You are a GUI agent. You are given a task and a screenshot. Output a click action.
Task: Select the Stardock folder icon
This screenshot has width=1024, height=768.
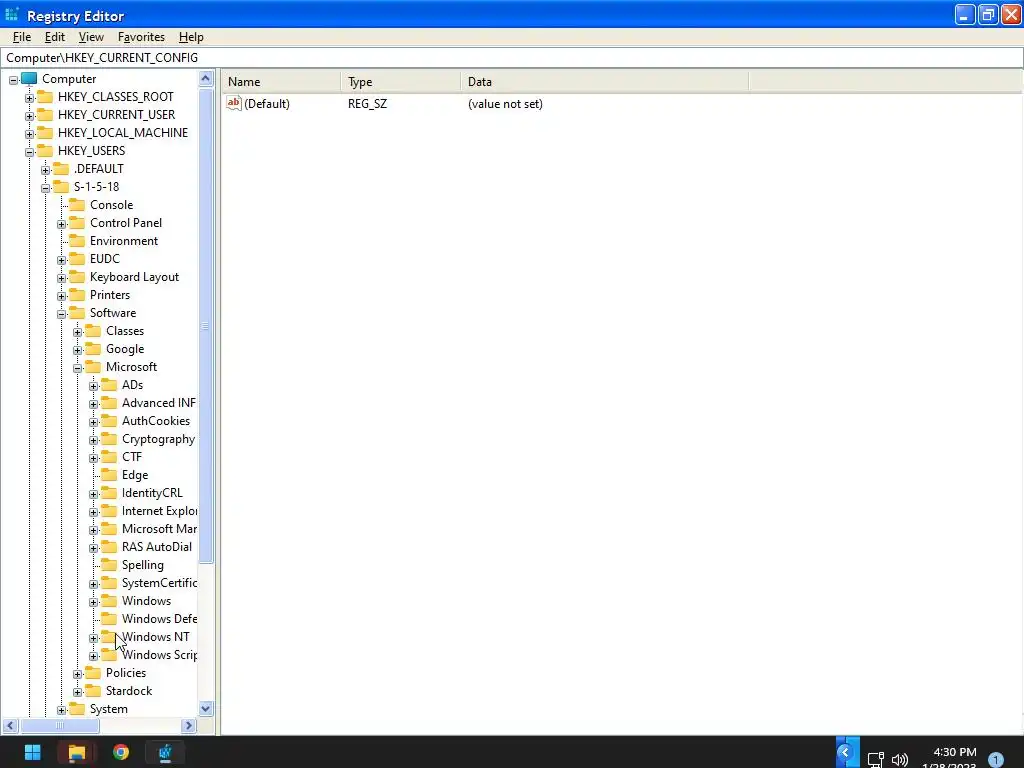tap(93, 690)
